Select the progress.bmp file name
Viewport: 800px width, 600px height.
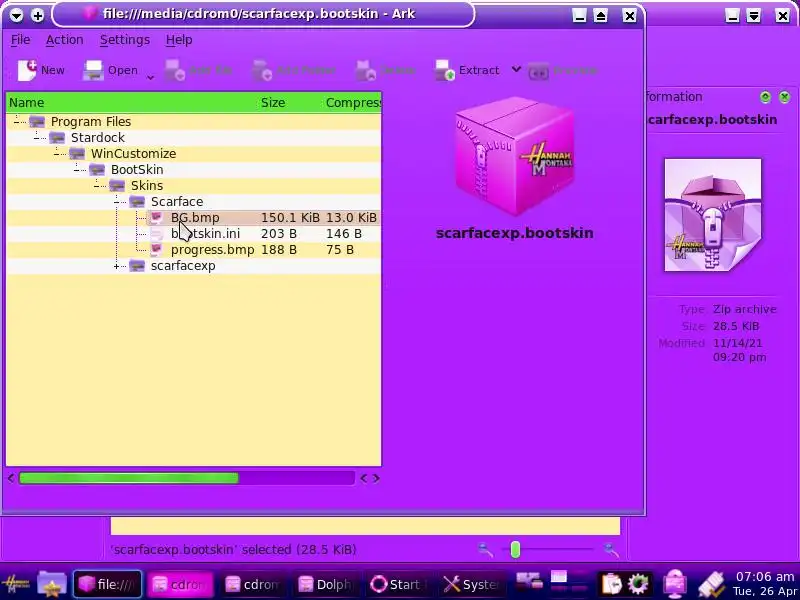point(212,250)
